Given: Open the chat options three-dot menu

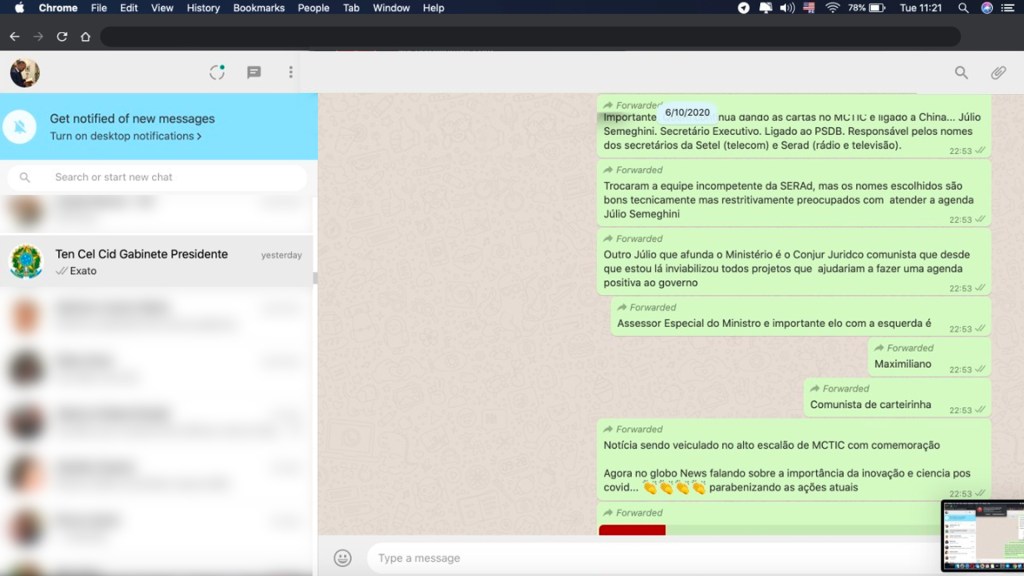Looking at the screenshot, I should point(291,72).
